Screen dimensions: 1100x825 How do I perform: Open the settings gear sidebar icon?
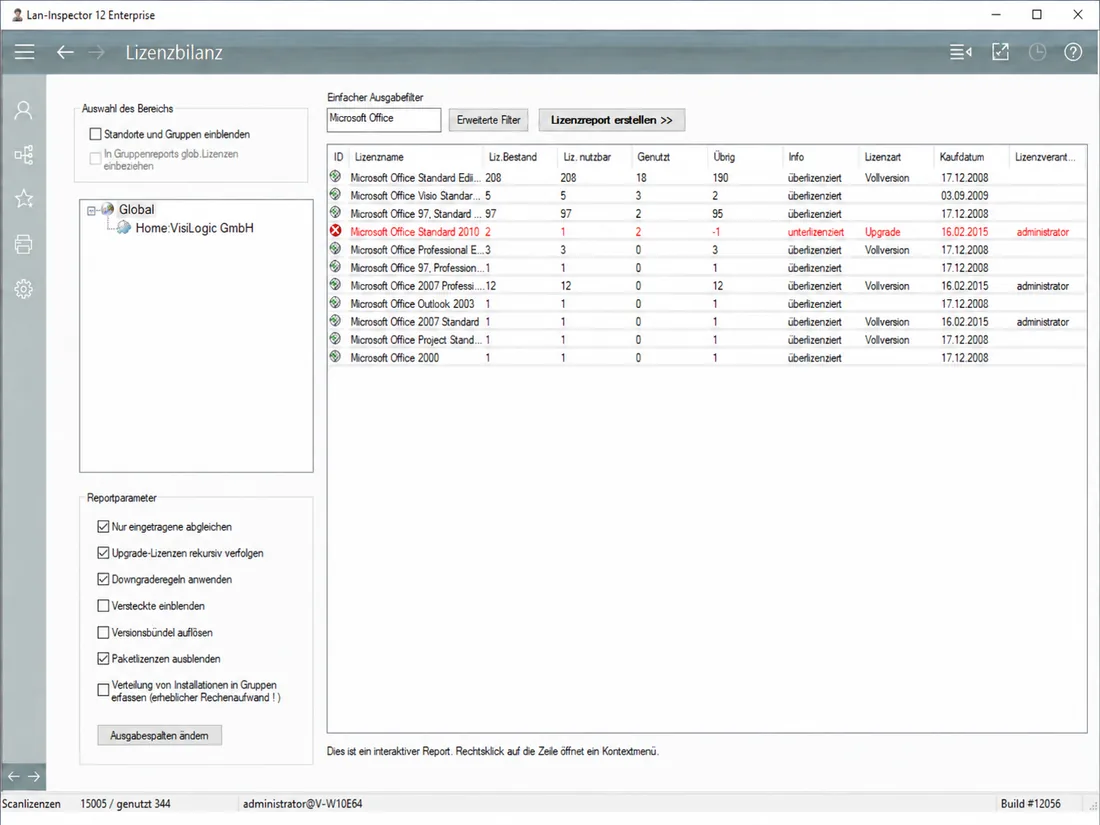tap(24, 289)
